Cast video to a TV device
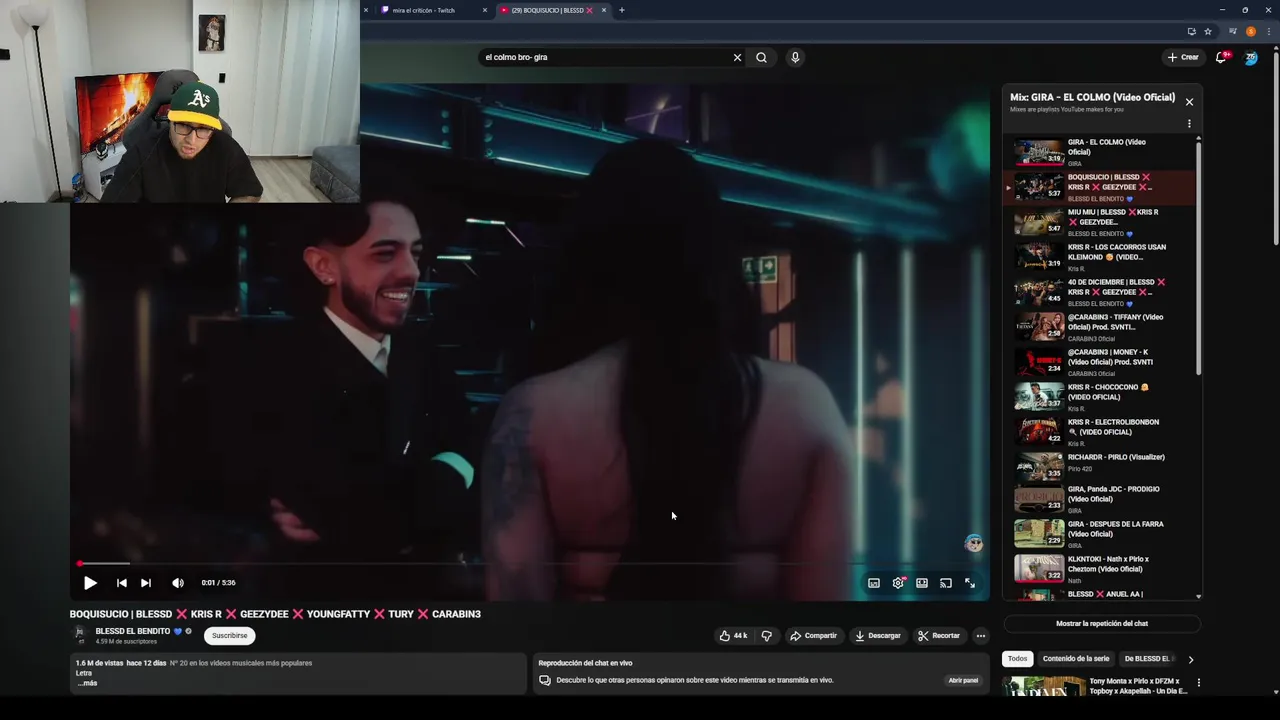 click(x=946, y=583)
